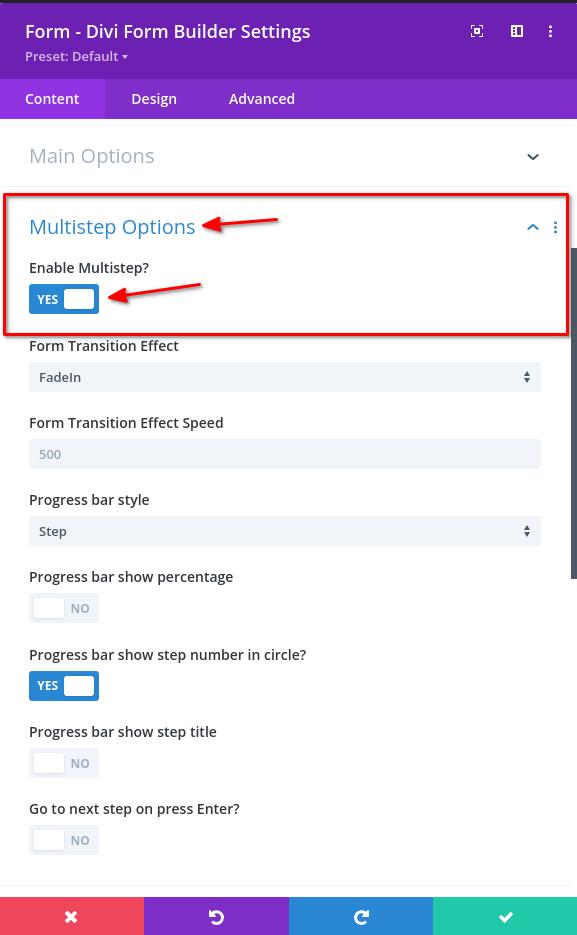Image resolution: width=577 pixels, height=935 pixels.
Task: Collapse the Multistep Options section
Action: click(533, 227)
